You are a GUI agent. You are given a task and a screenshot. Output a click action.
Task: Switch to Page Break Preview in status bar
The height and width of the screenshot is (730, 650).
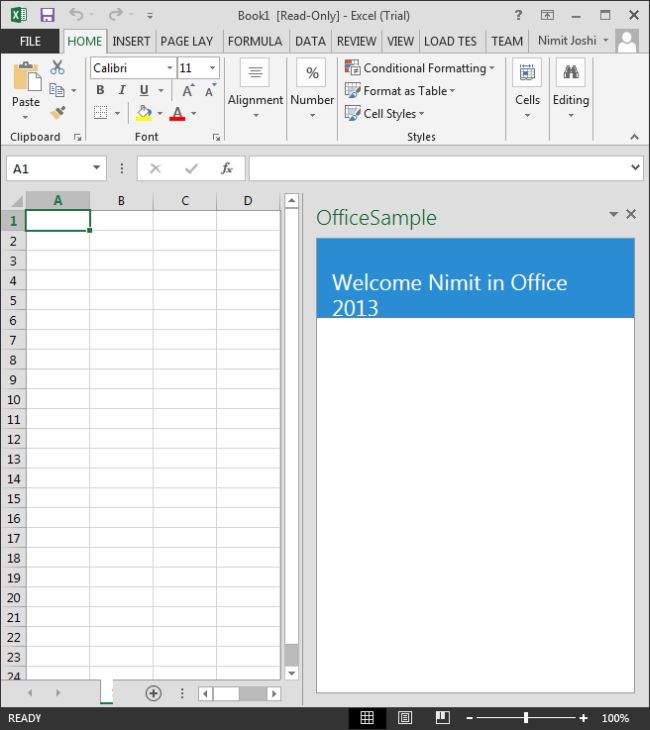(442, 718)
